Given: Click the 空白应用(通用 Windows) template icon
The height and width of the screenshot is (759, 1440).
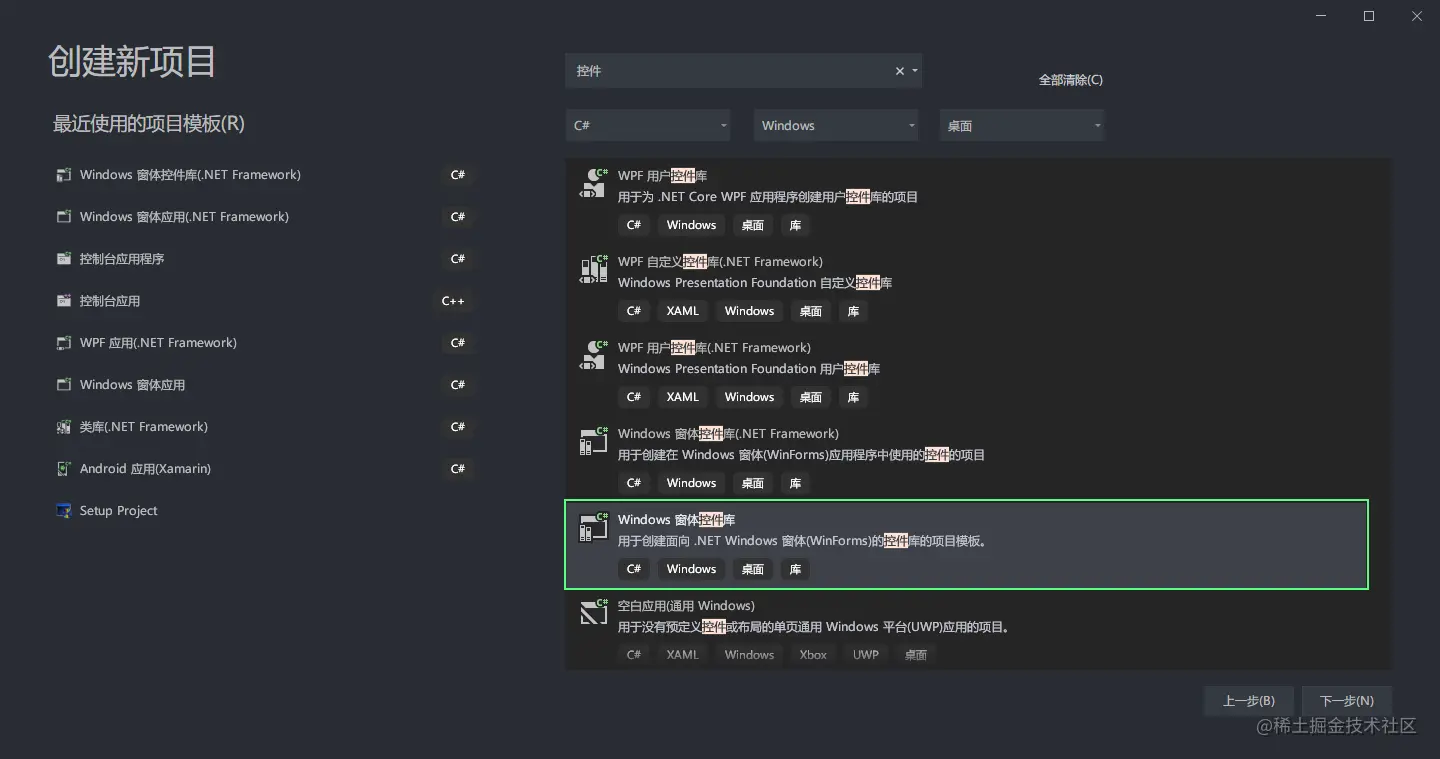Looking at the screenshot, I should [x=594, y=614].
